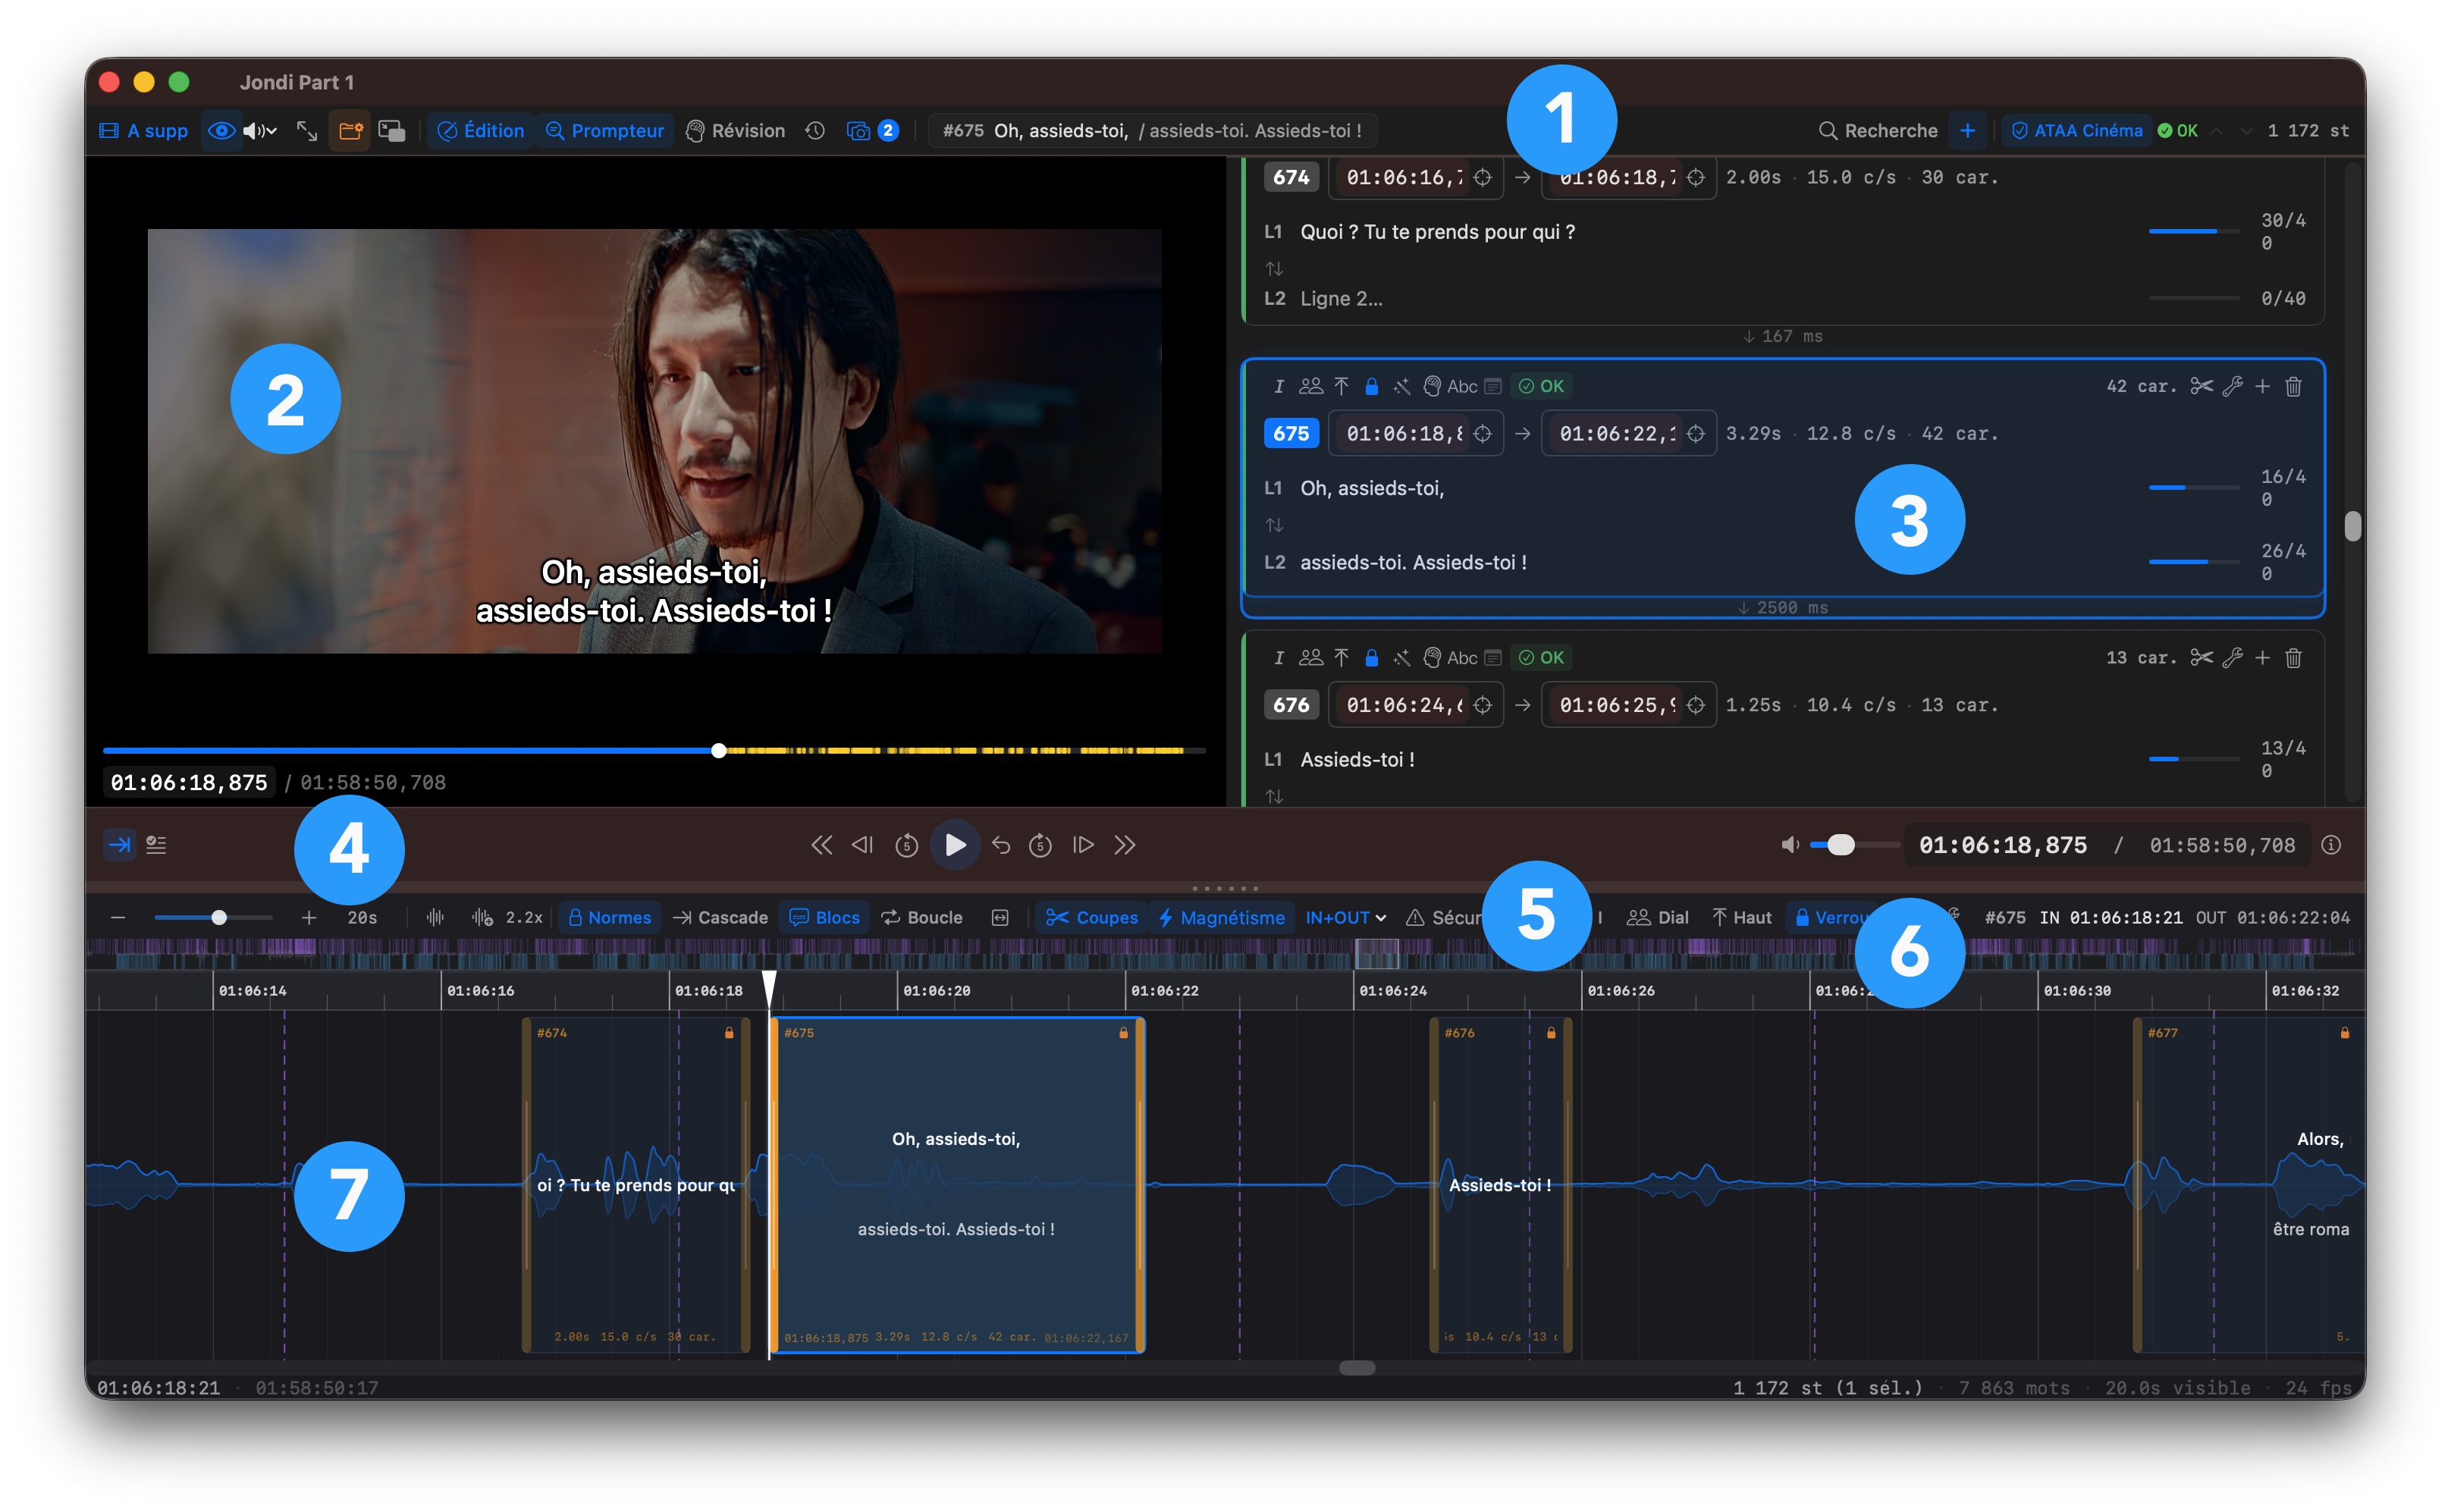Disable the Magnétisme snapping toggle
2451x1512 pixels.
click(x=1222, y=917)
